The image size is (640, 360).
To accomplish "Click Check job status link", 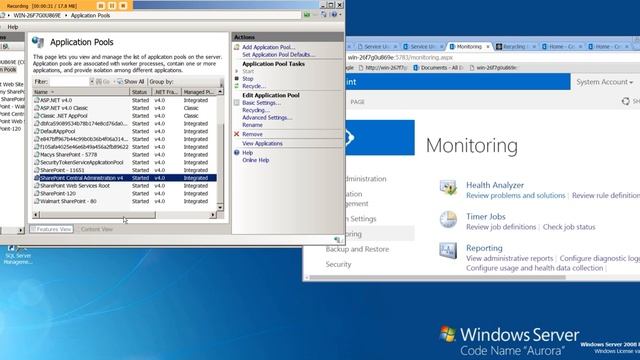I will [569, 227].
